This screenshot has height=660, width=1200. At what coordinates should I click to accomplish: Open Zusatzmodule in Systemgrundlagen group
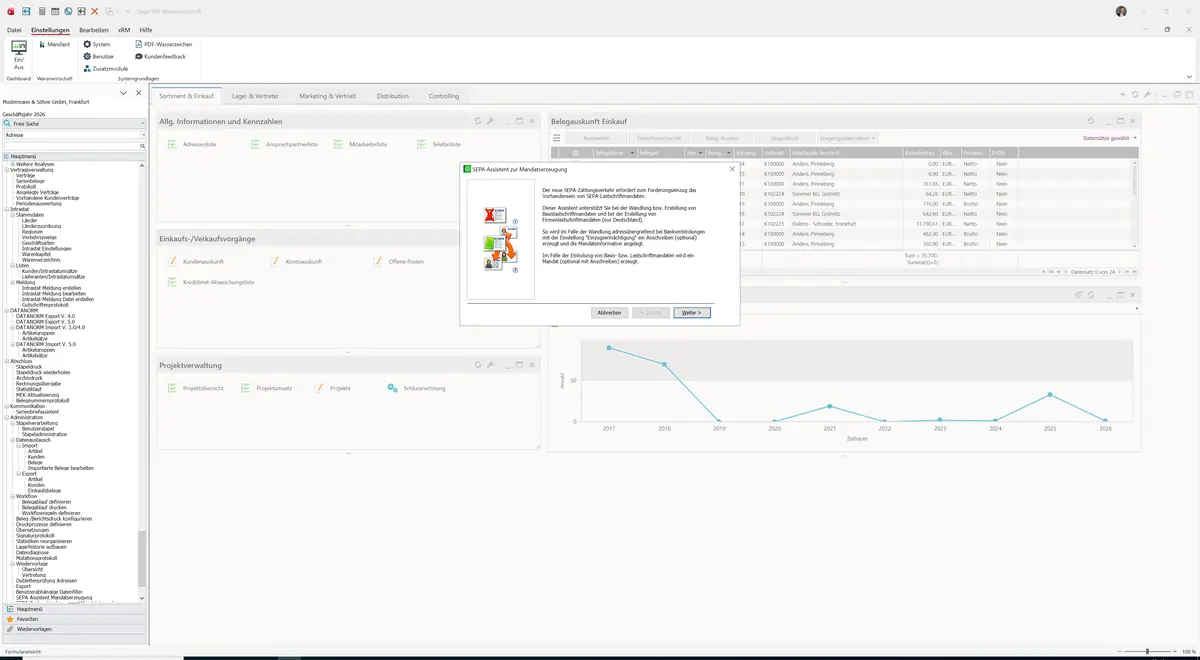tap(105, 68)
